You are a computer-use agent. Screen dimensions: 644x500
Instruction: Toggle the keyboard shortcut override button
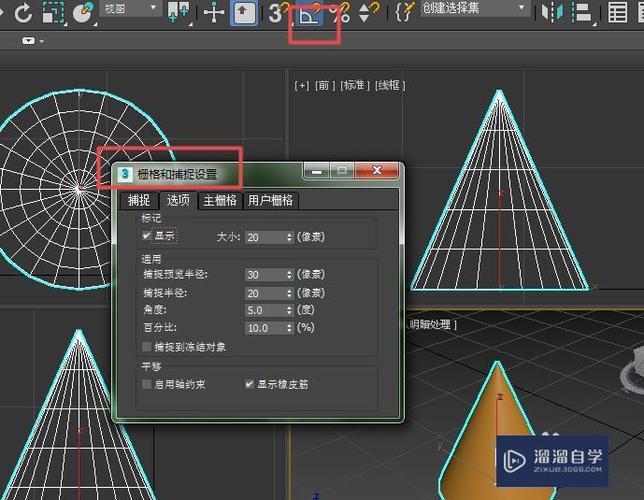[x=244, y=12]
